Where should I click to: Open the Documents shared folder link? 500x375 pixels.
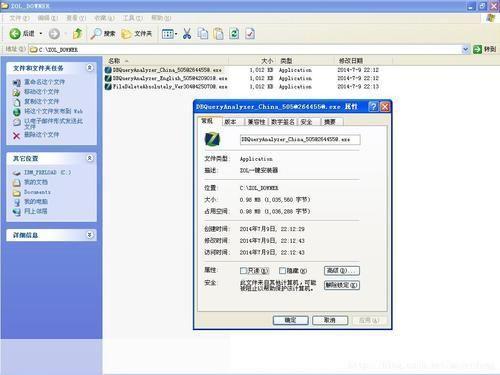pos(37,192)
